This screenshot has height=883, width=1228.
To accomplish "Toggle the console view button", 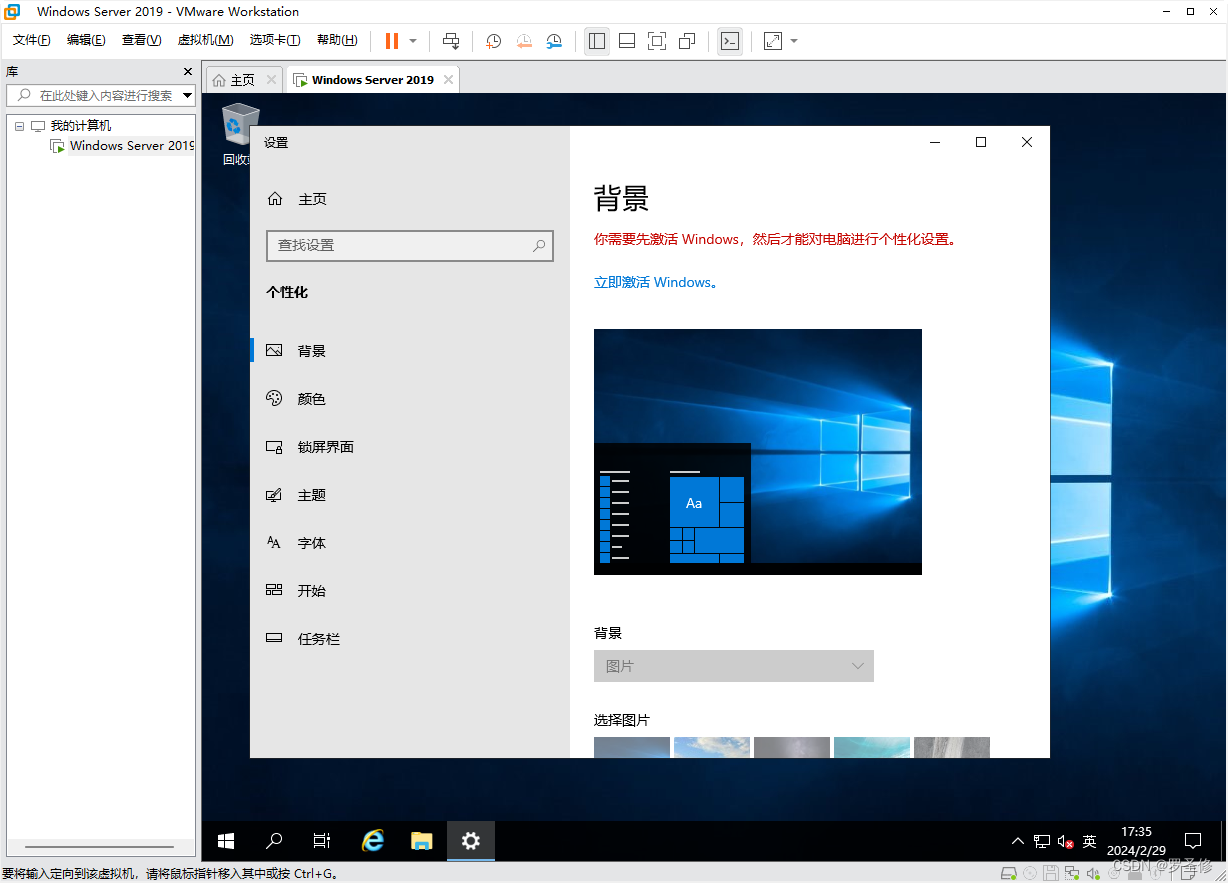I will [730, 41].
